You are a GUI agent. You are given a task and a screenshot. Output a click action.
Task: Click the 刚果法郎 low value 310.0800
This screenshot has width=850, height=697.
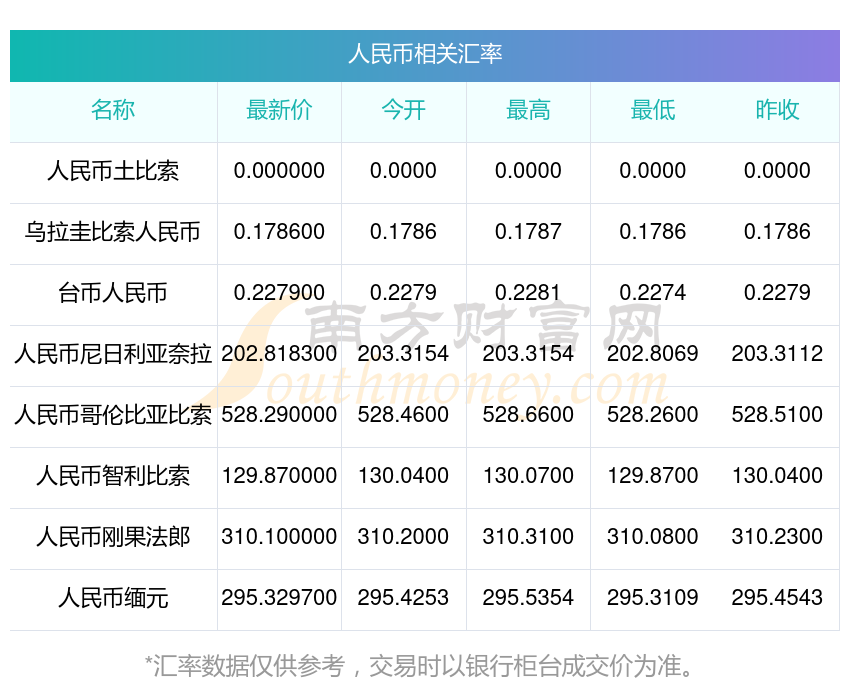coord(653,537)
